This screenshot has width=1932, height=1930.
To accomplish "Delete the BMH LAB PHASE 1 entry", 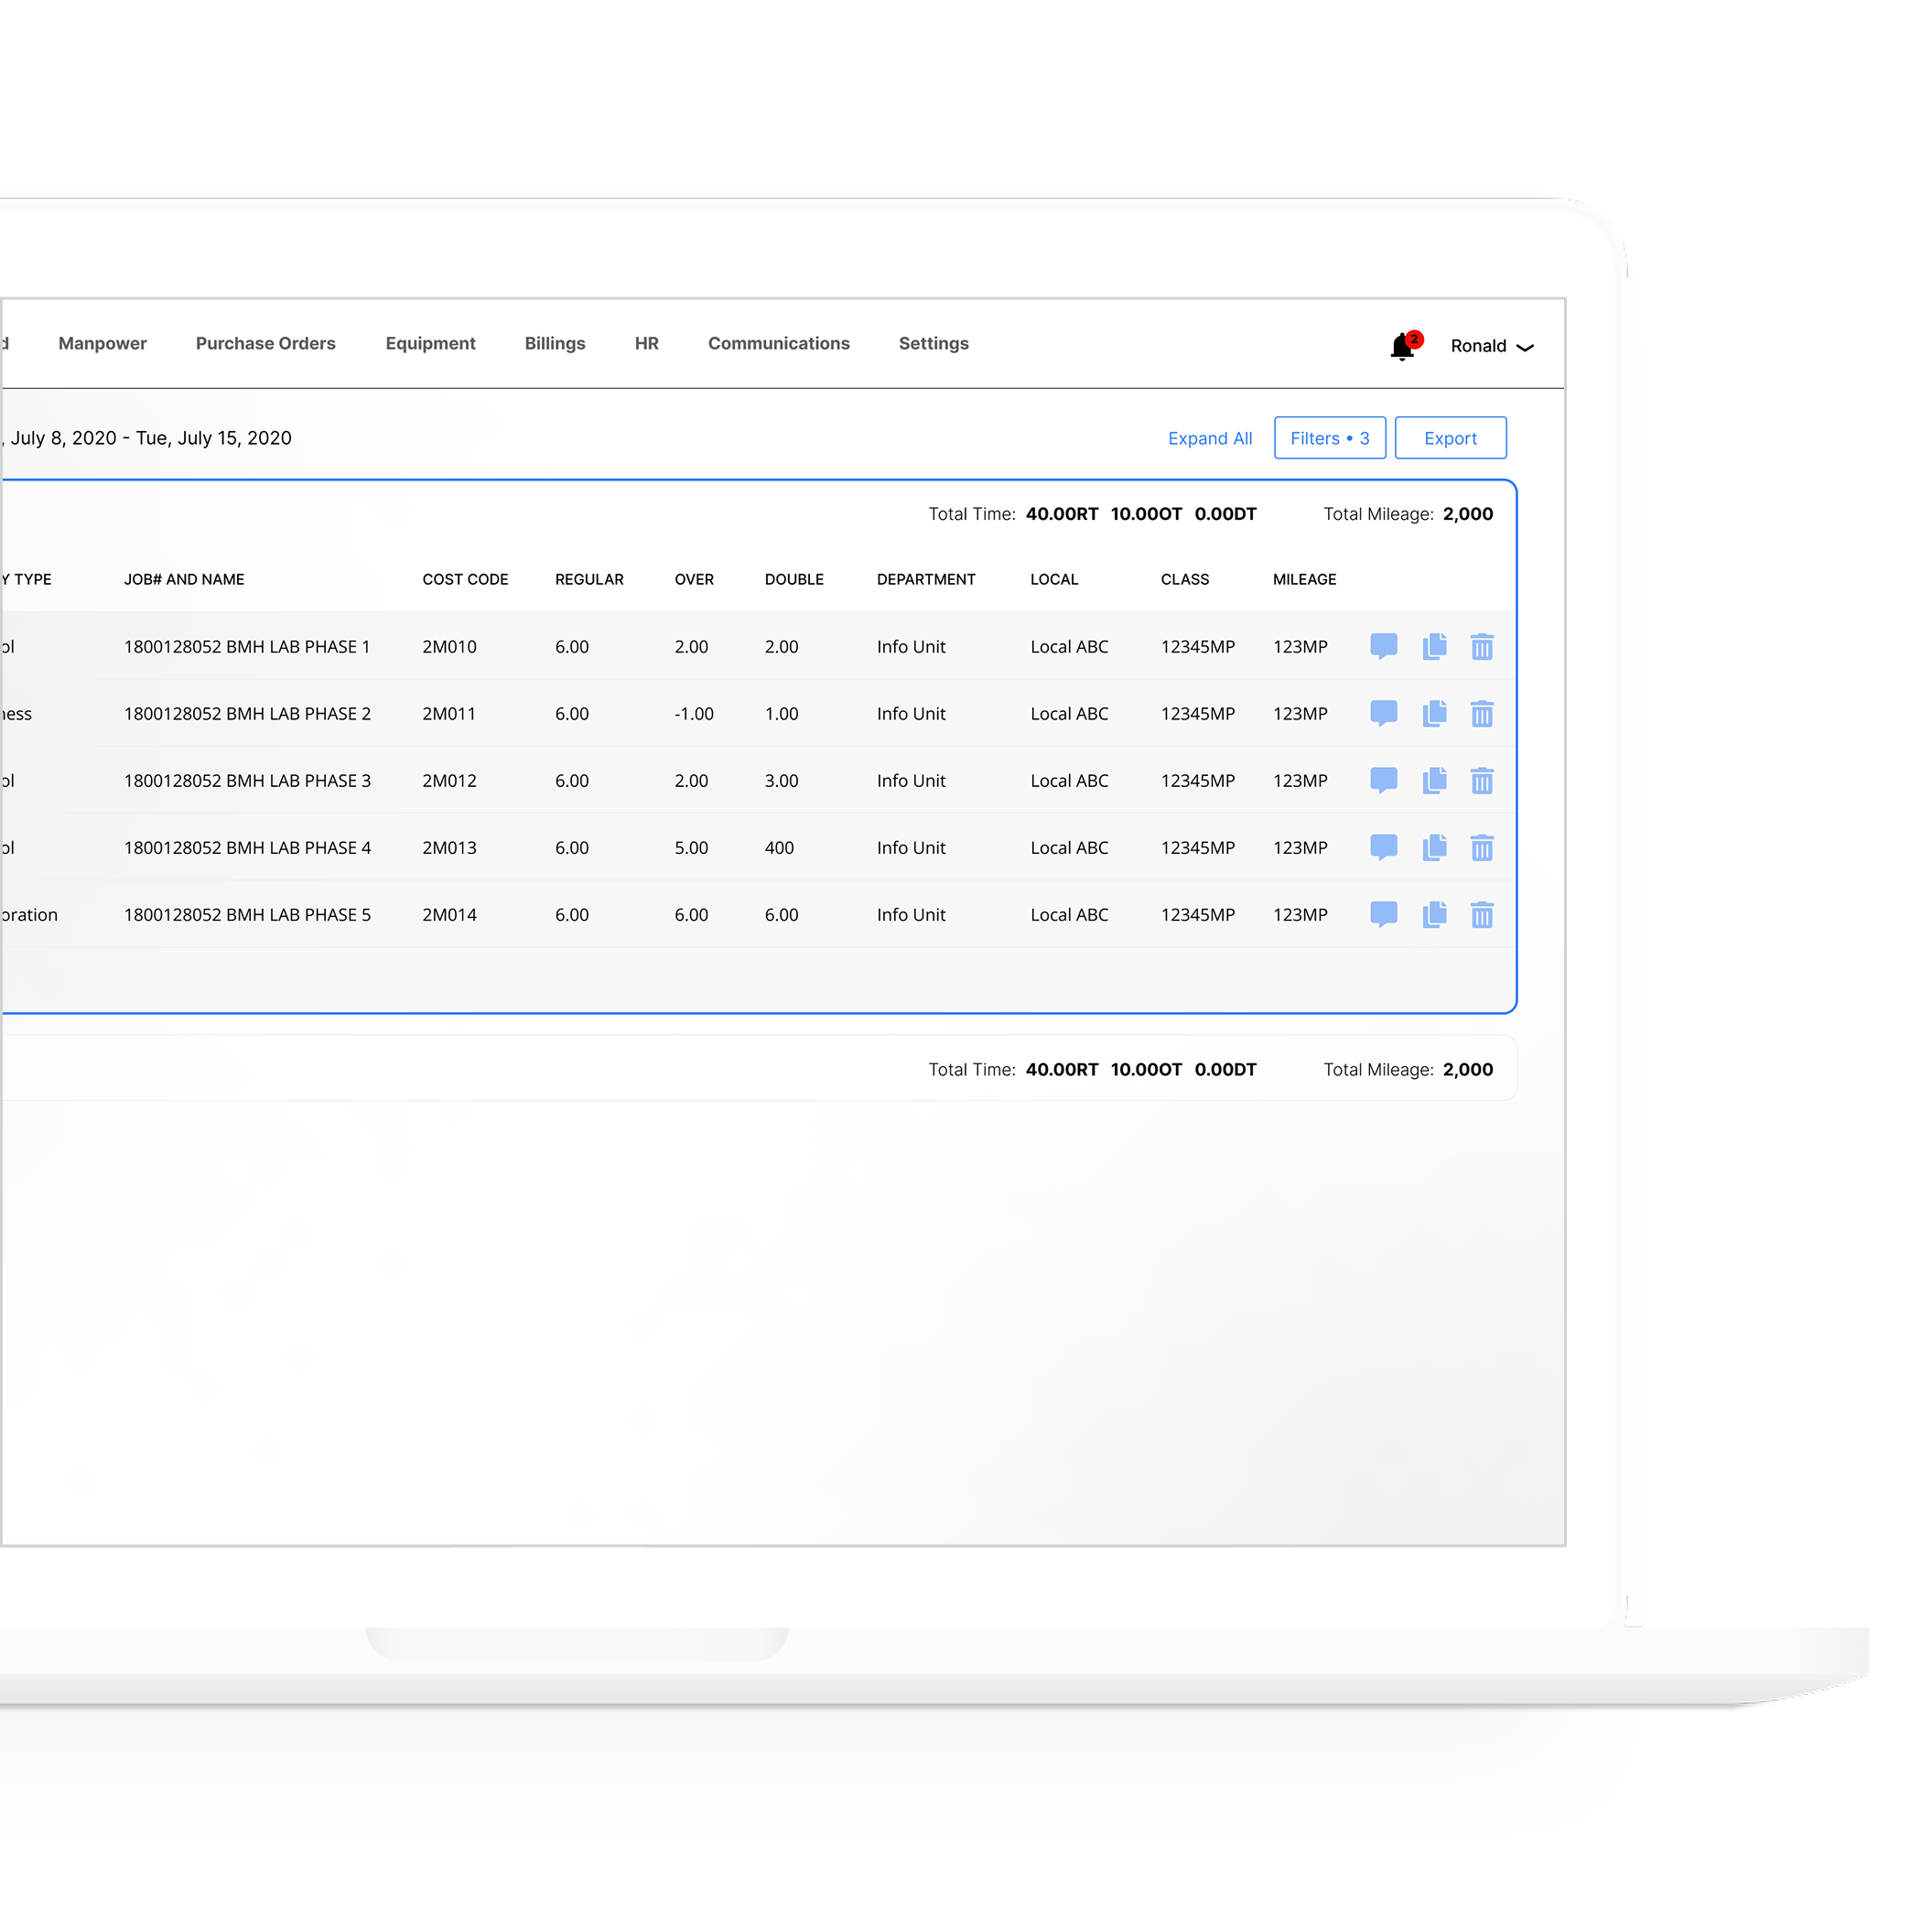I will [1482, 647].
